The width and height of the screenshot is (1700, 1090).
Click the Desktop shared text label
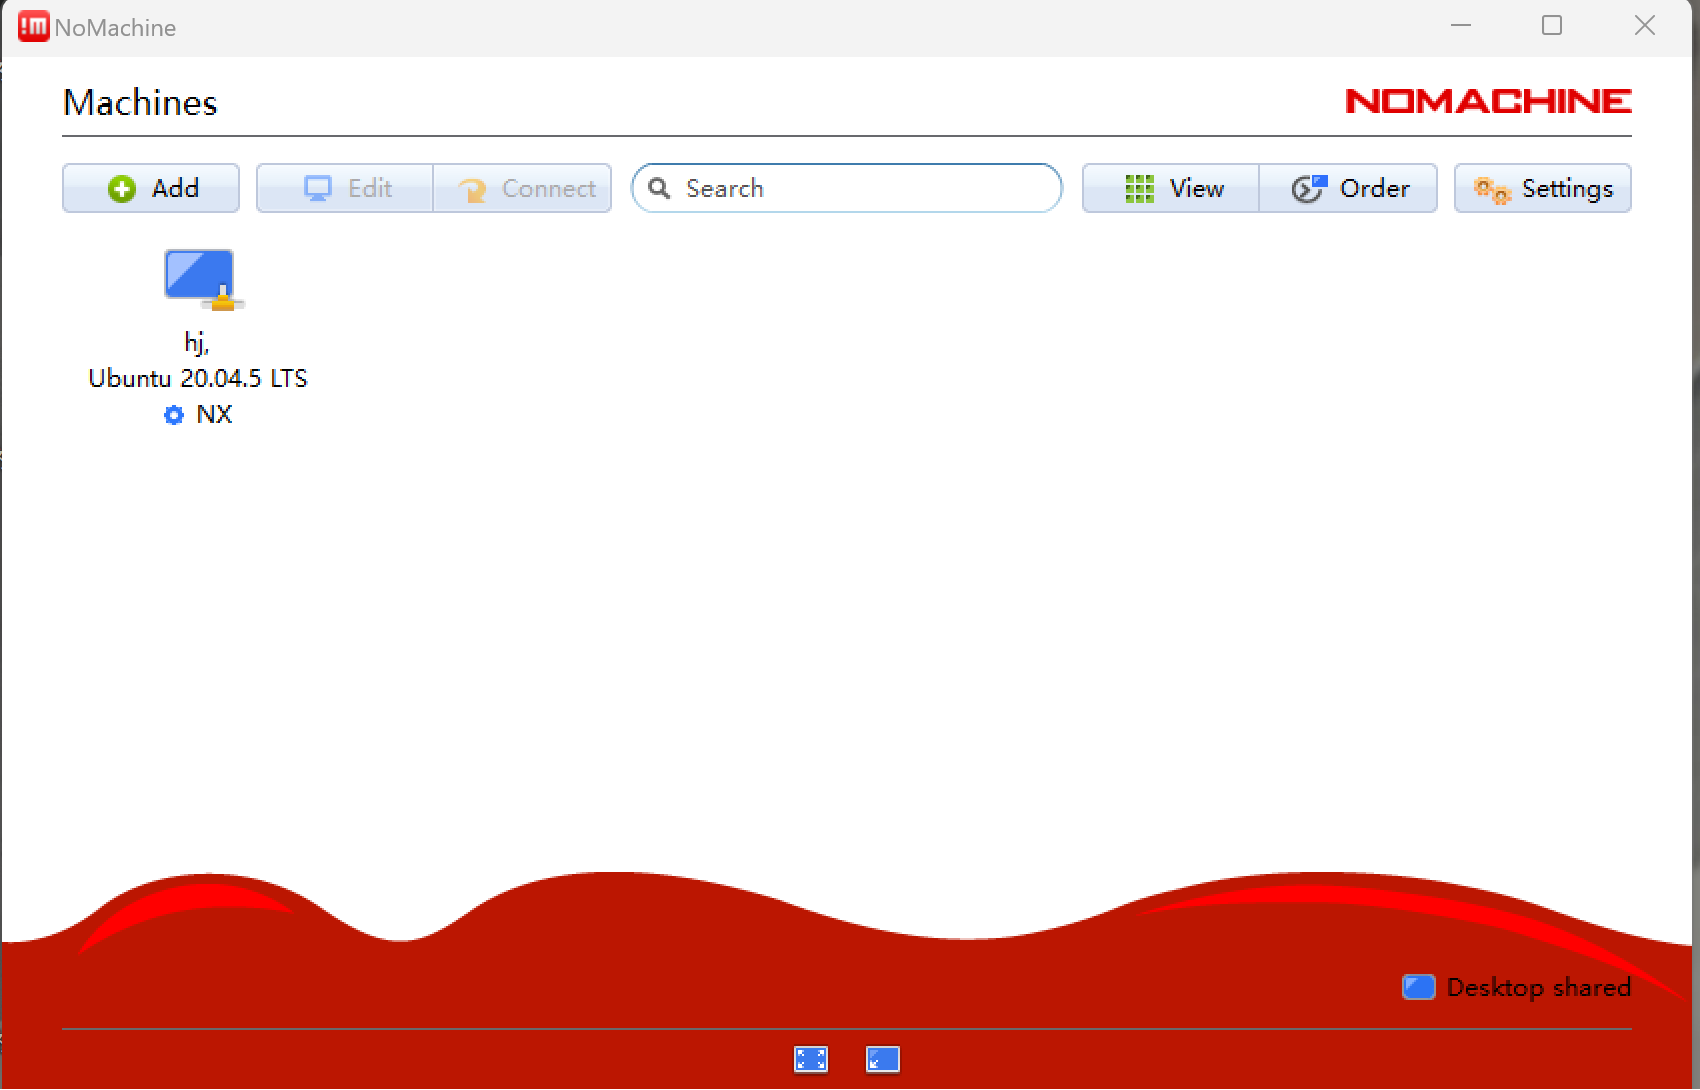[x=1538, y=987]
